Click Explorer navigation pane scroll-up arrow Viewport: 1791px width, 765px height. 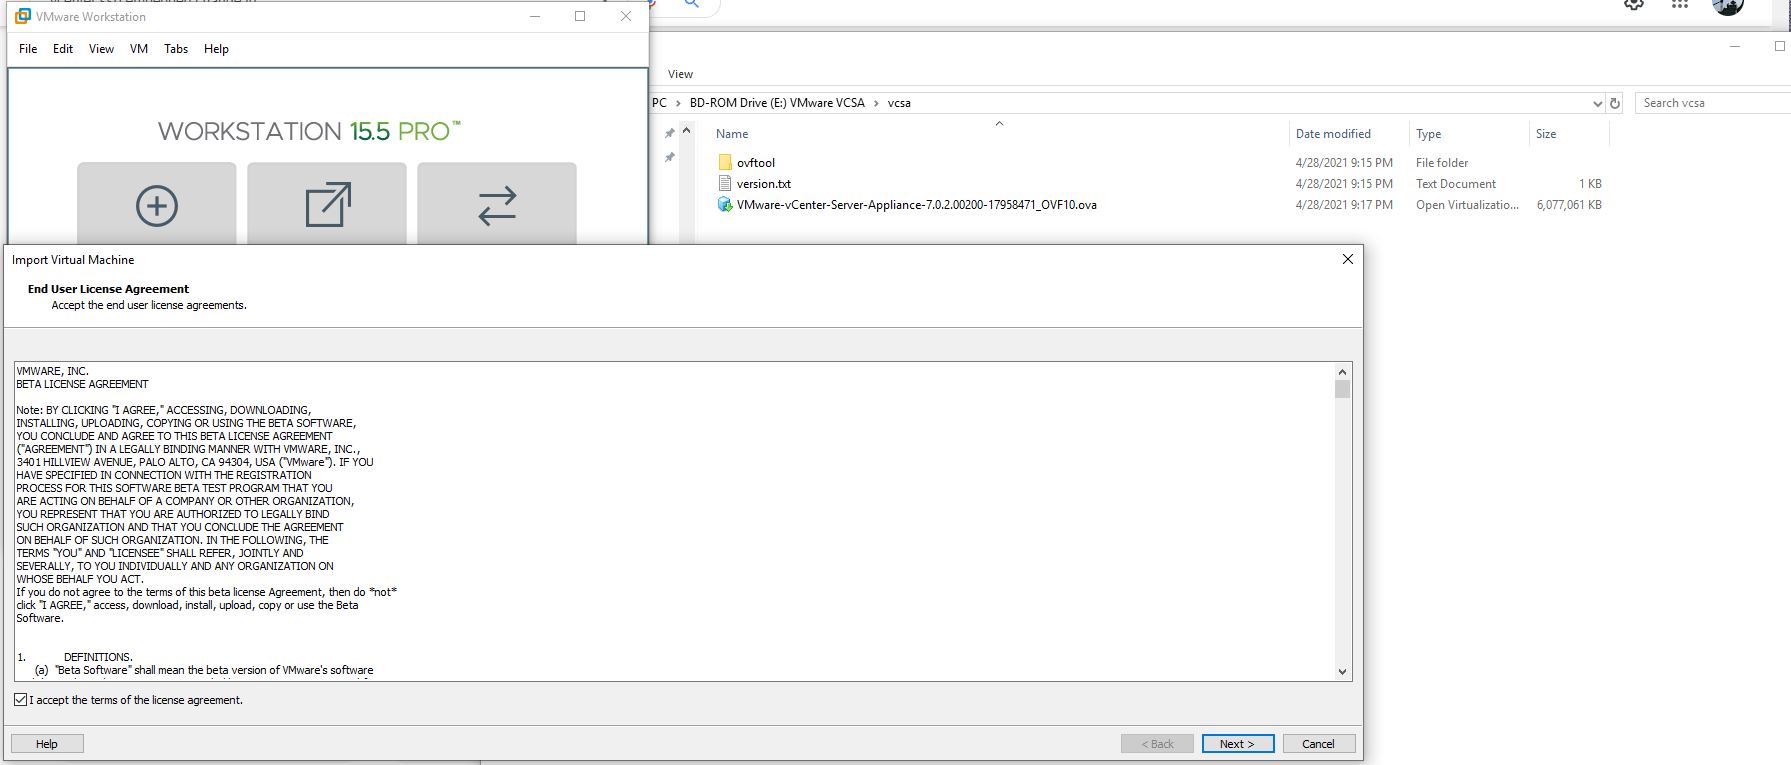687,131
